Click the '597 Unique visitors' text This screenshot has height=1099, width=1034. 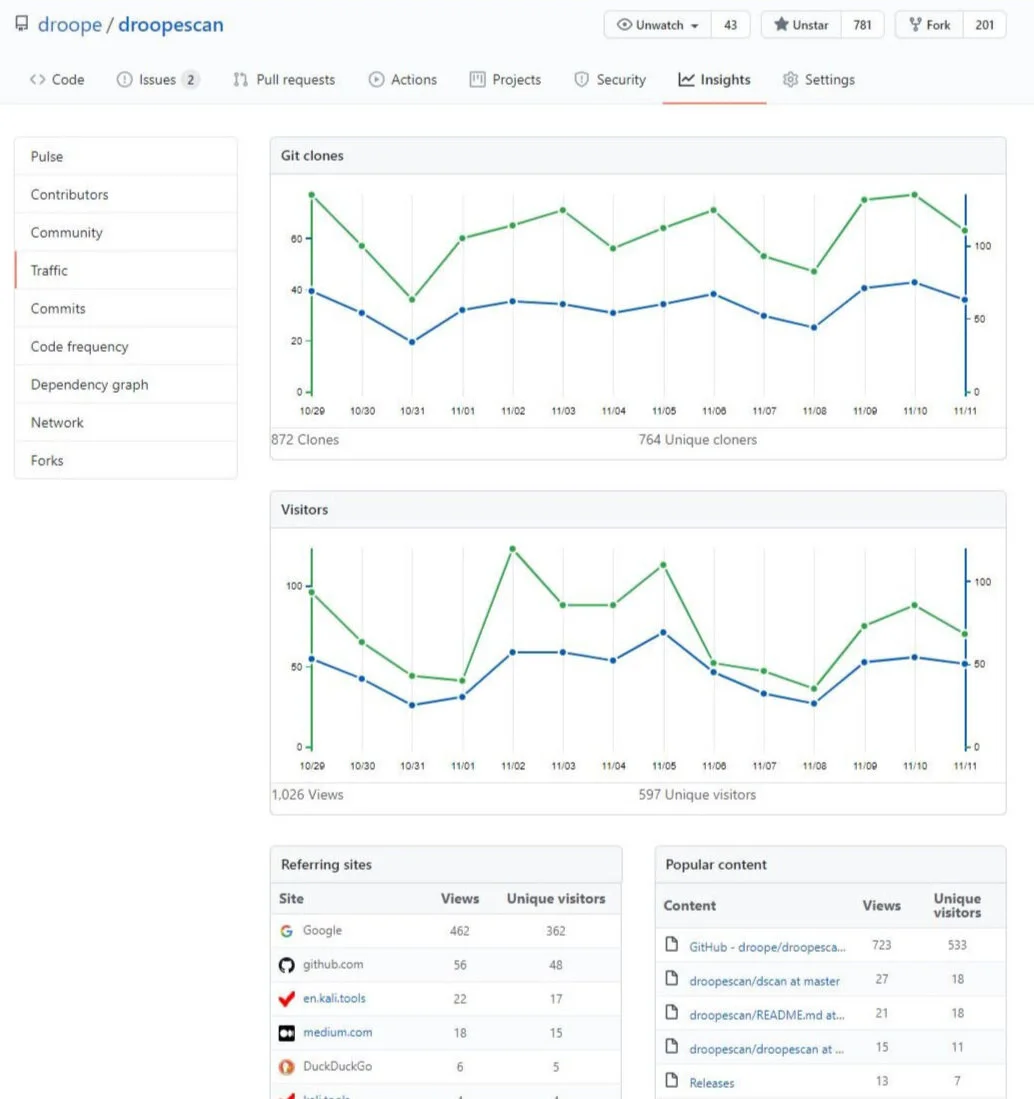tap(697, 795)
